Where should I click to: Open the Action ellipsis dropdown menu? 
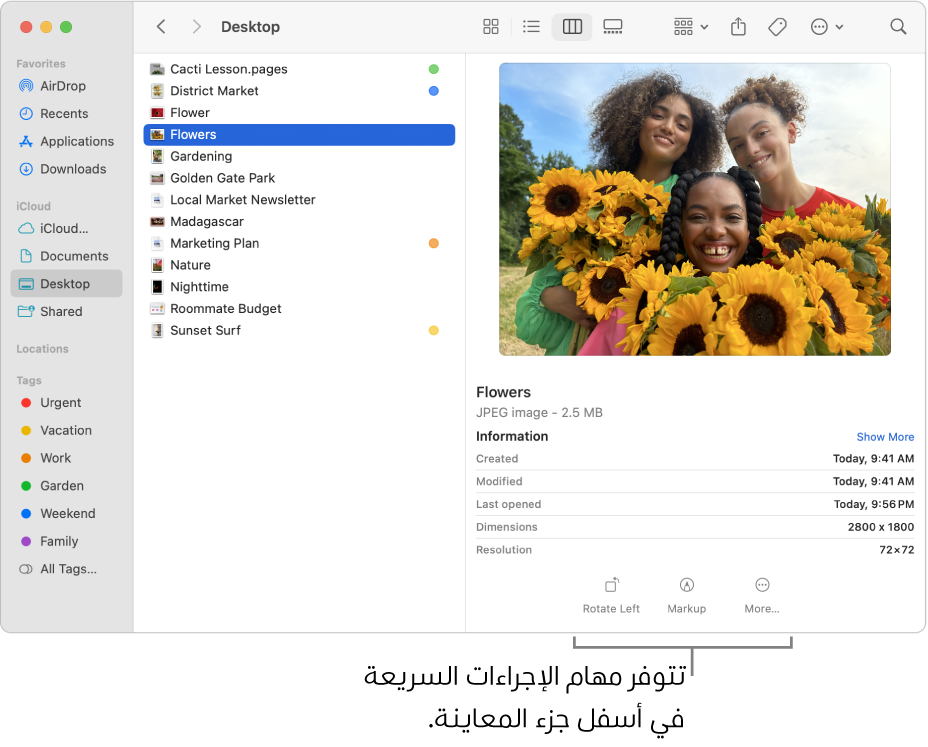[827, 27]
